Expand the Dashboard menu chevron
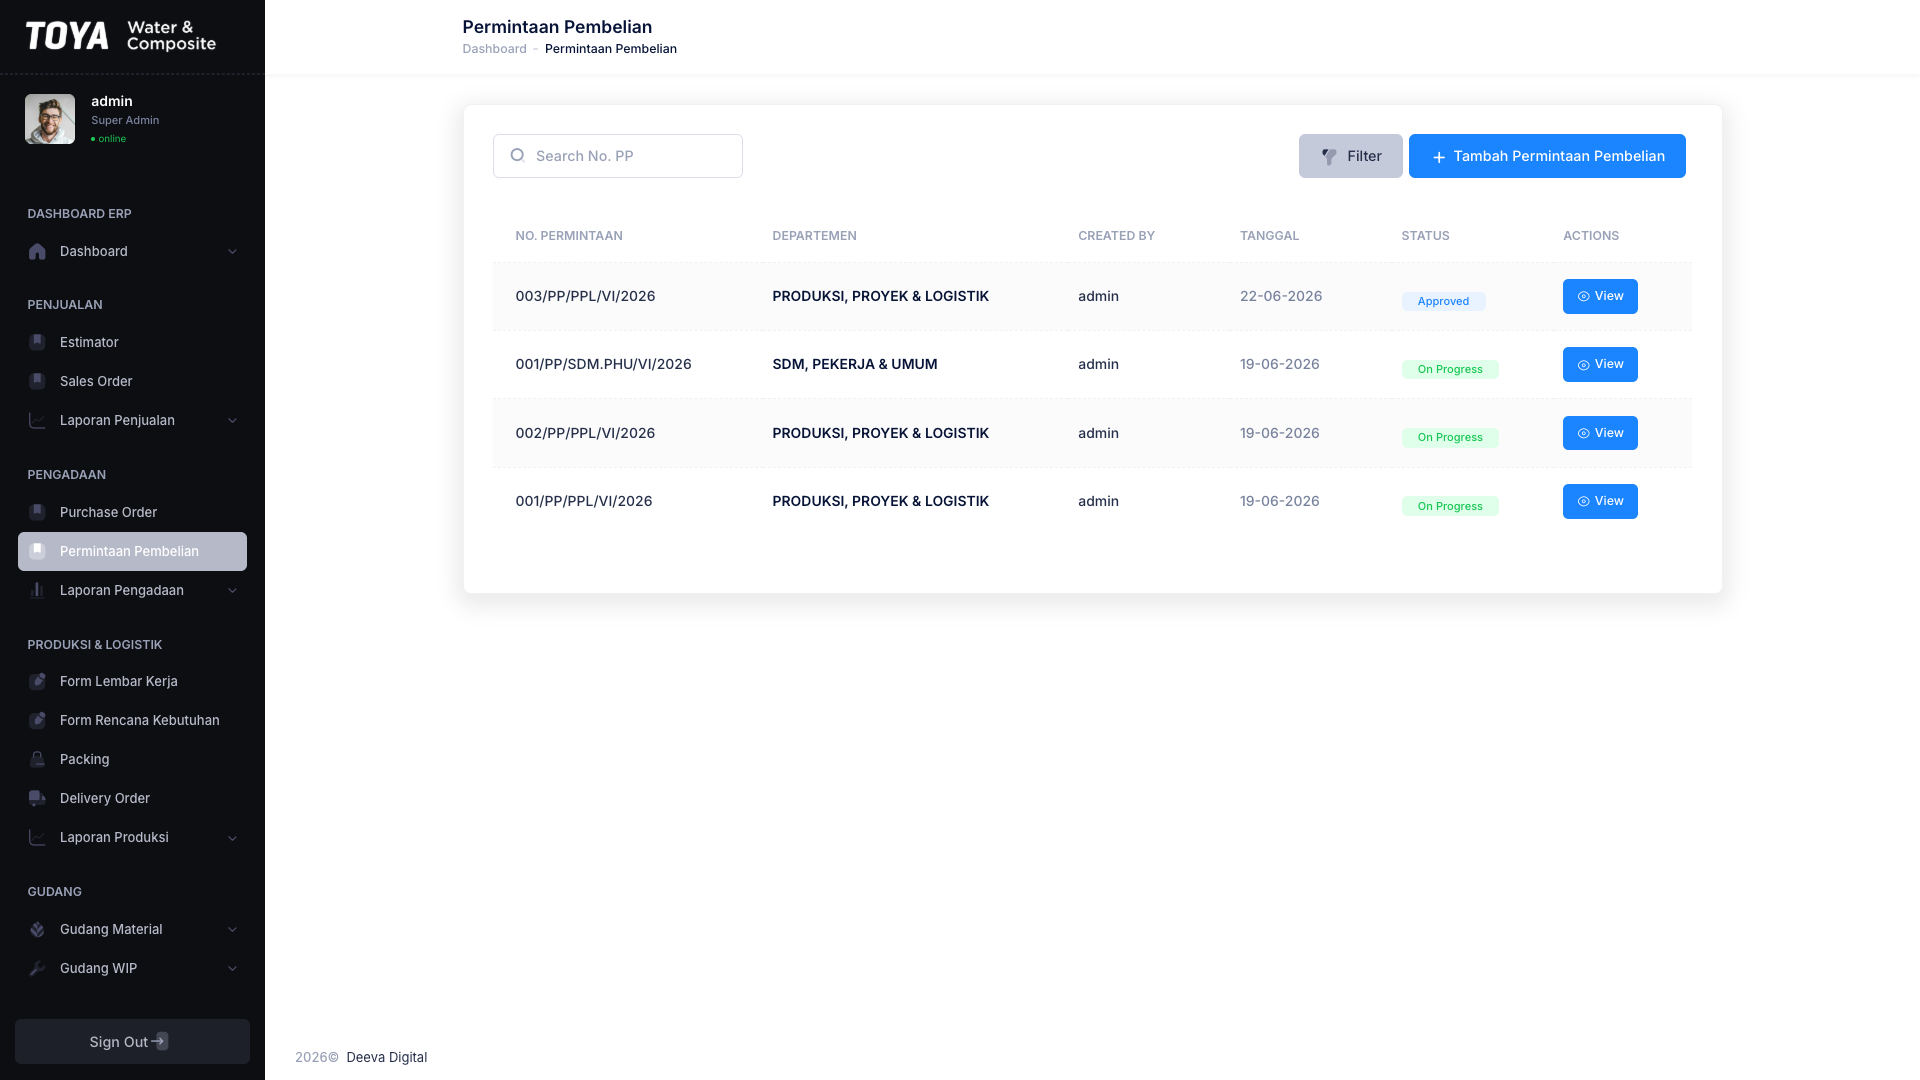1920x1080 pixels. (x=232, y=251)
